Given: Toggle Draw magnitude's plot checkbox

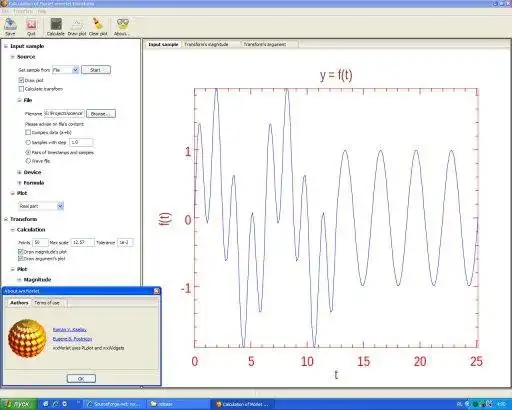Looking at the screenshot, I should (21, 252).
